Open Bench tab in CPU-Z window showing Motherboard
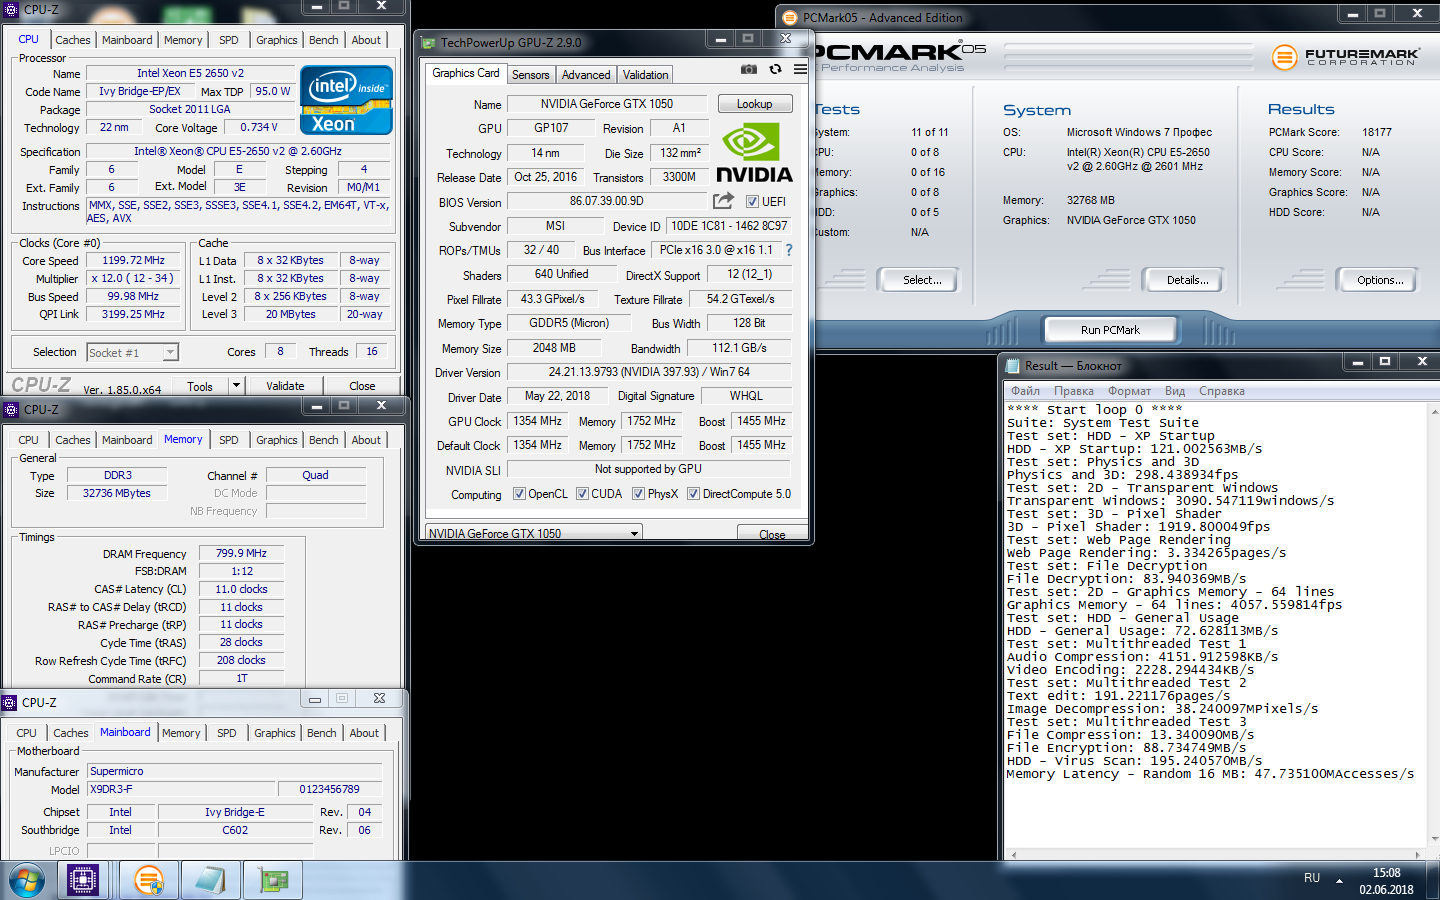This screenshot has width=1440, height=900. [x=322, y=733]
